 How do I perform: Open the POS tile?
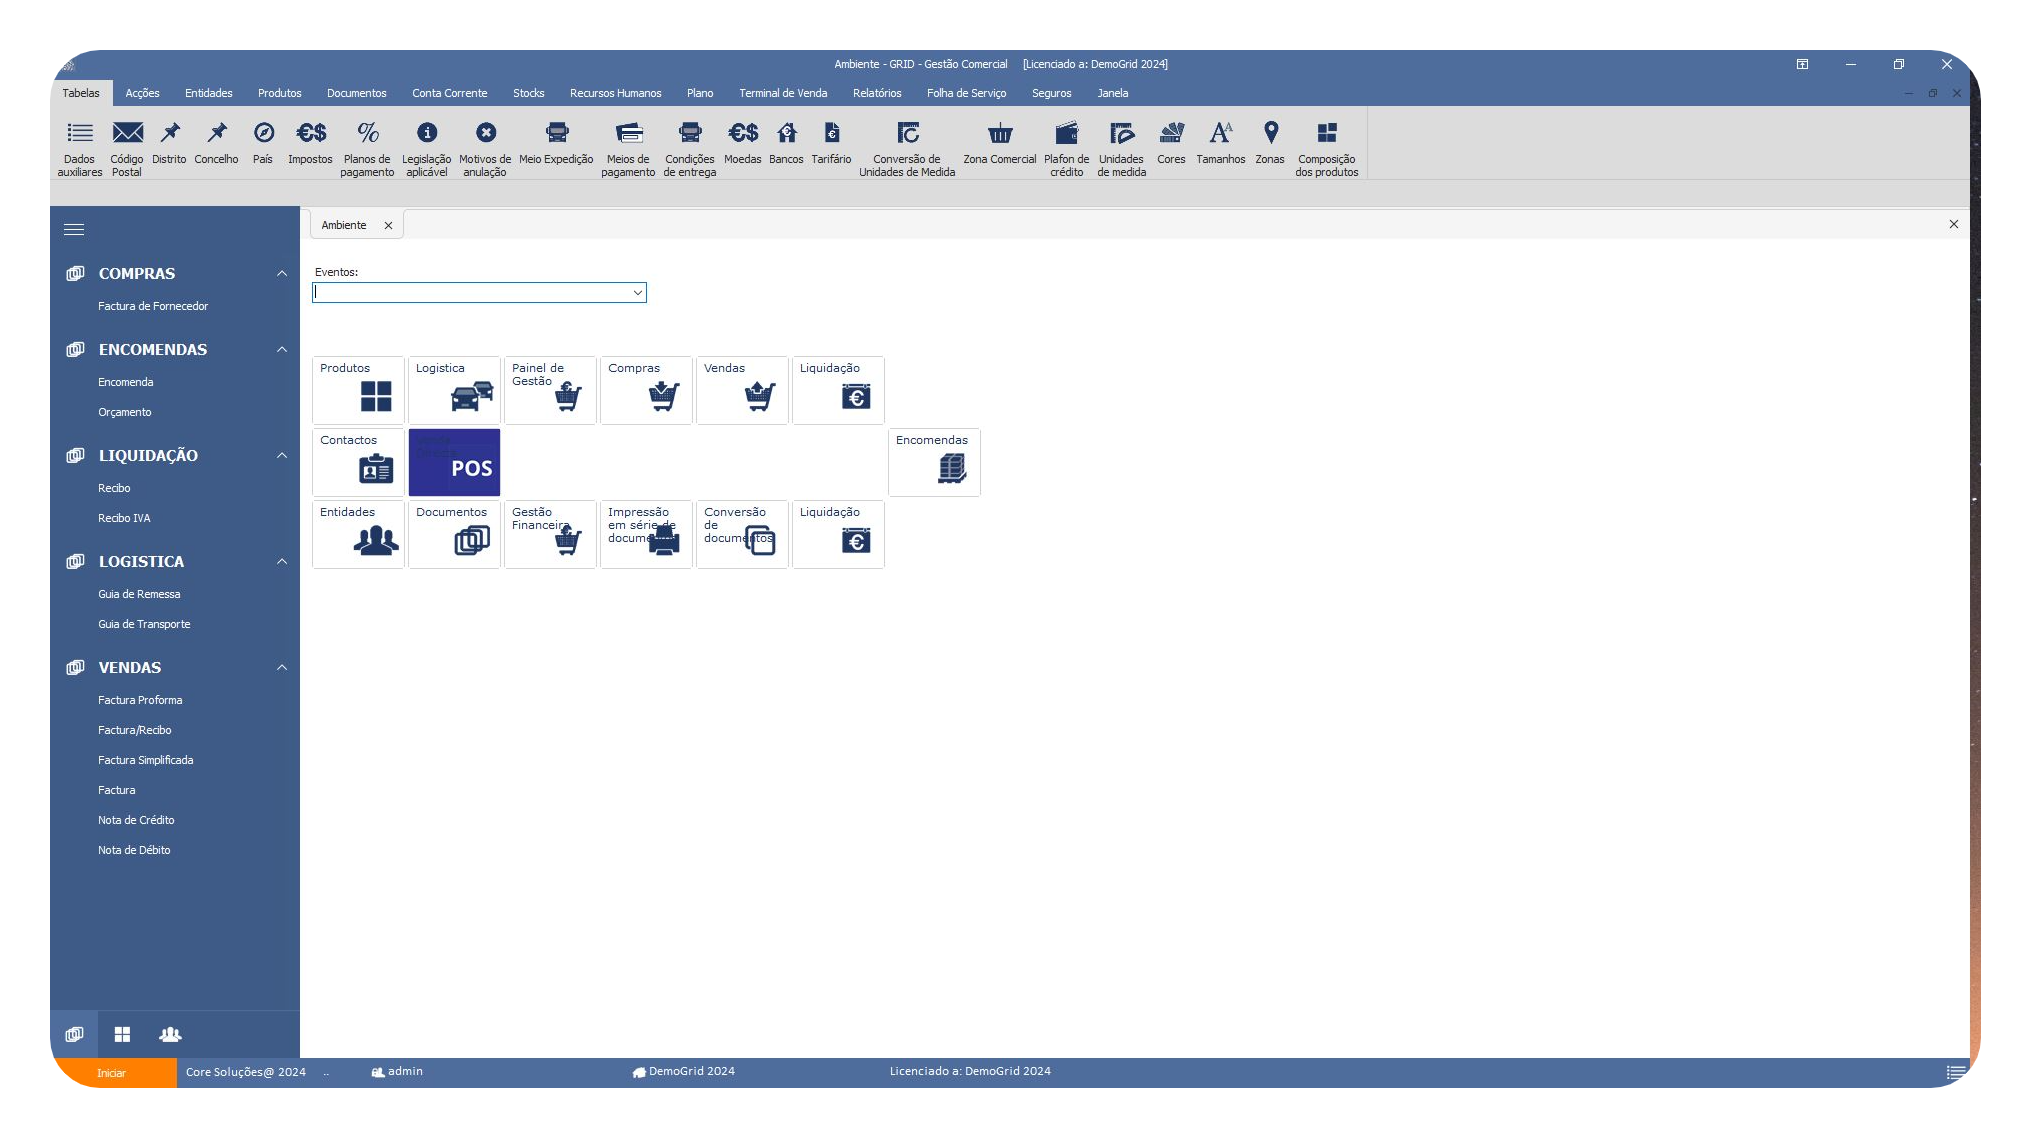[x=454, y=462]
